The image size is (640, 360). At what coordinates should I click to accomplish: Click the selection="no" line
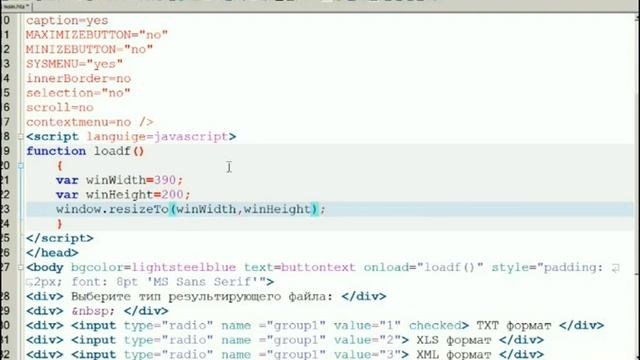point(78,93)
